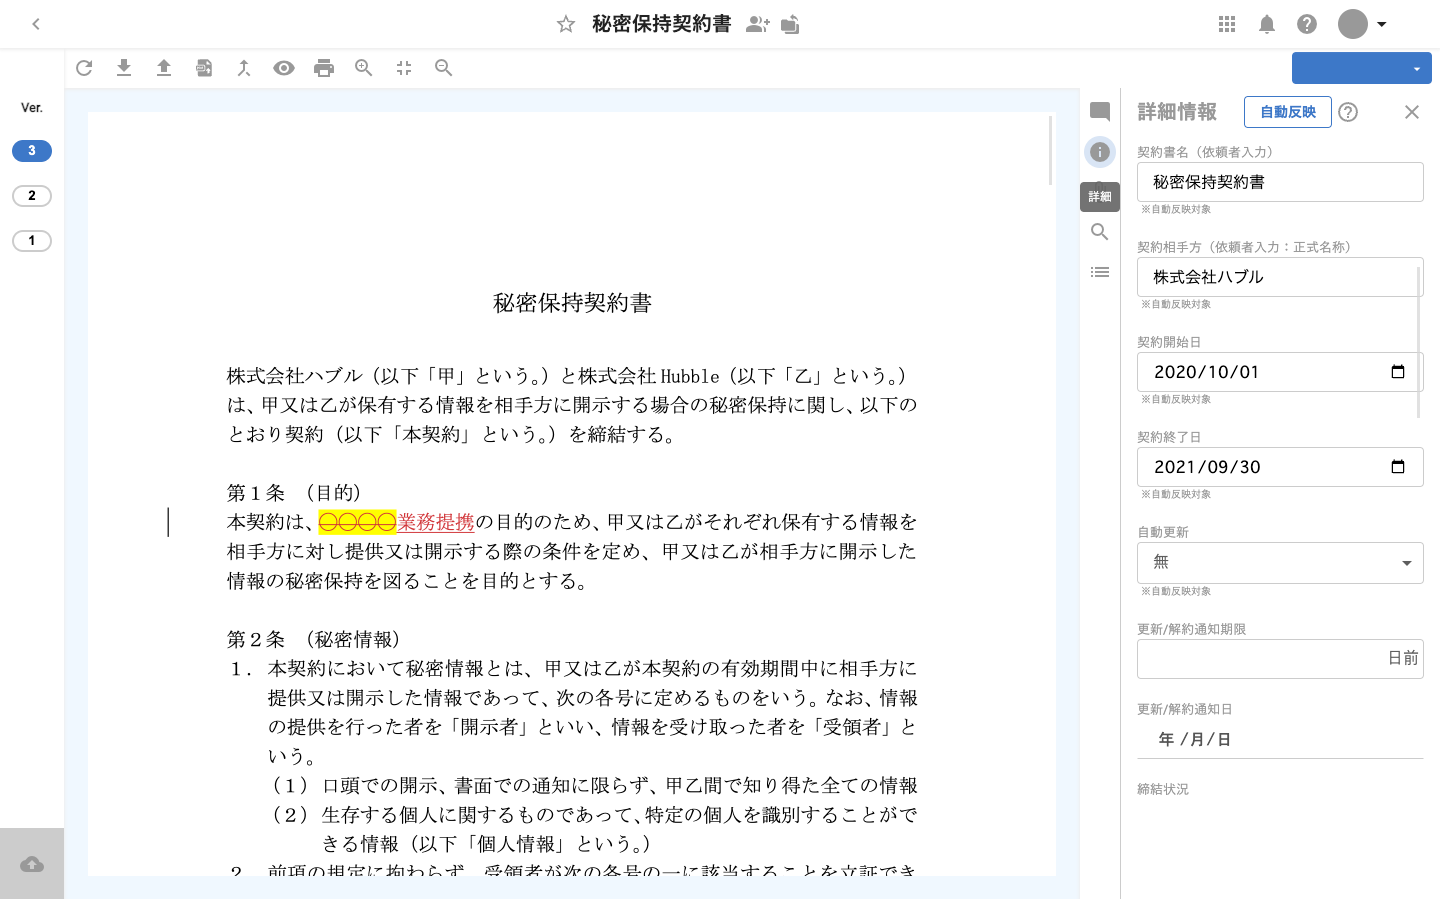Switch to version 1
1440x899 pixels.
click(x=32, y=241)
